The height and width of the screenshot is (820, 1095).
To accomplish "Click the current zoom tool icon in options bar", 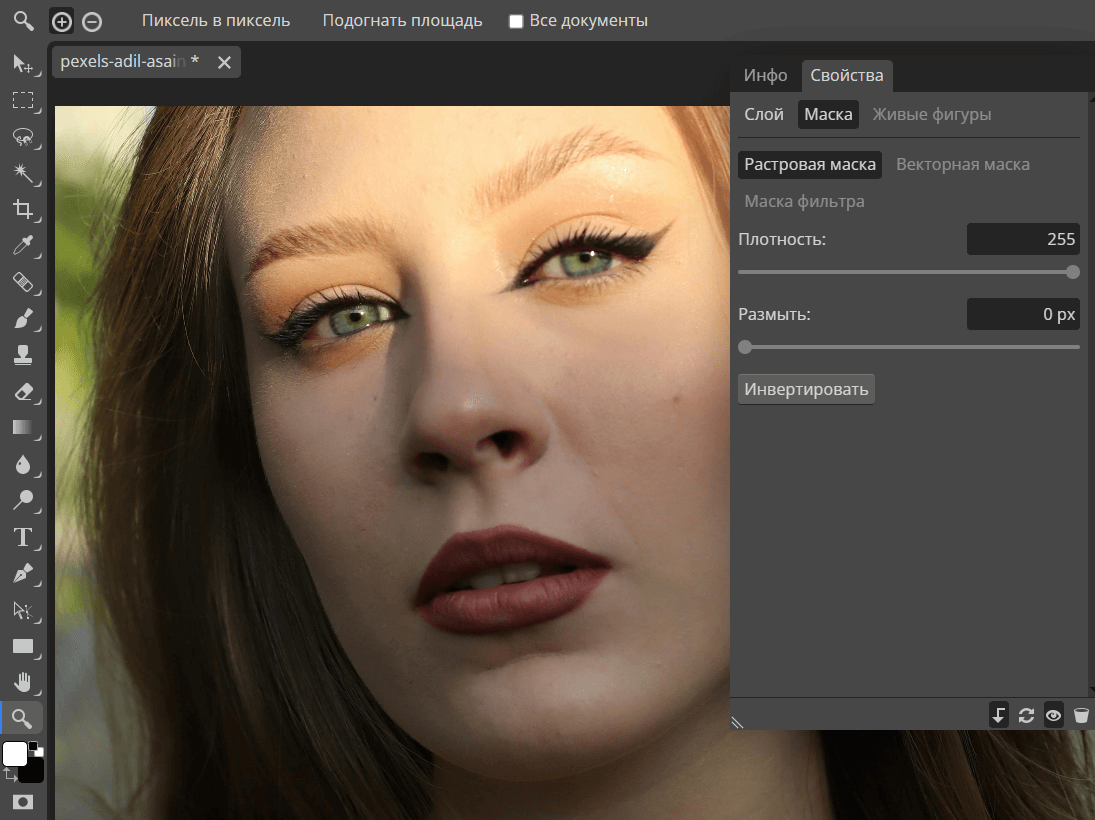I will click(23, 22).
